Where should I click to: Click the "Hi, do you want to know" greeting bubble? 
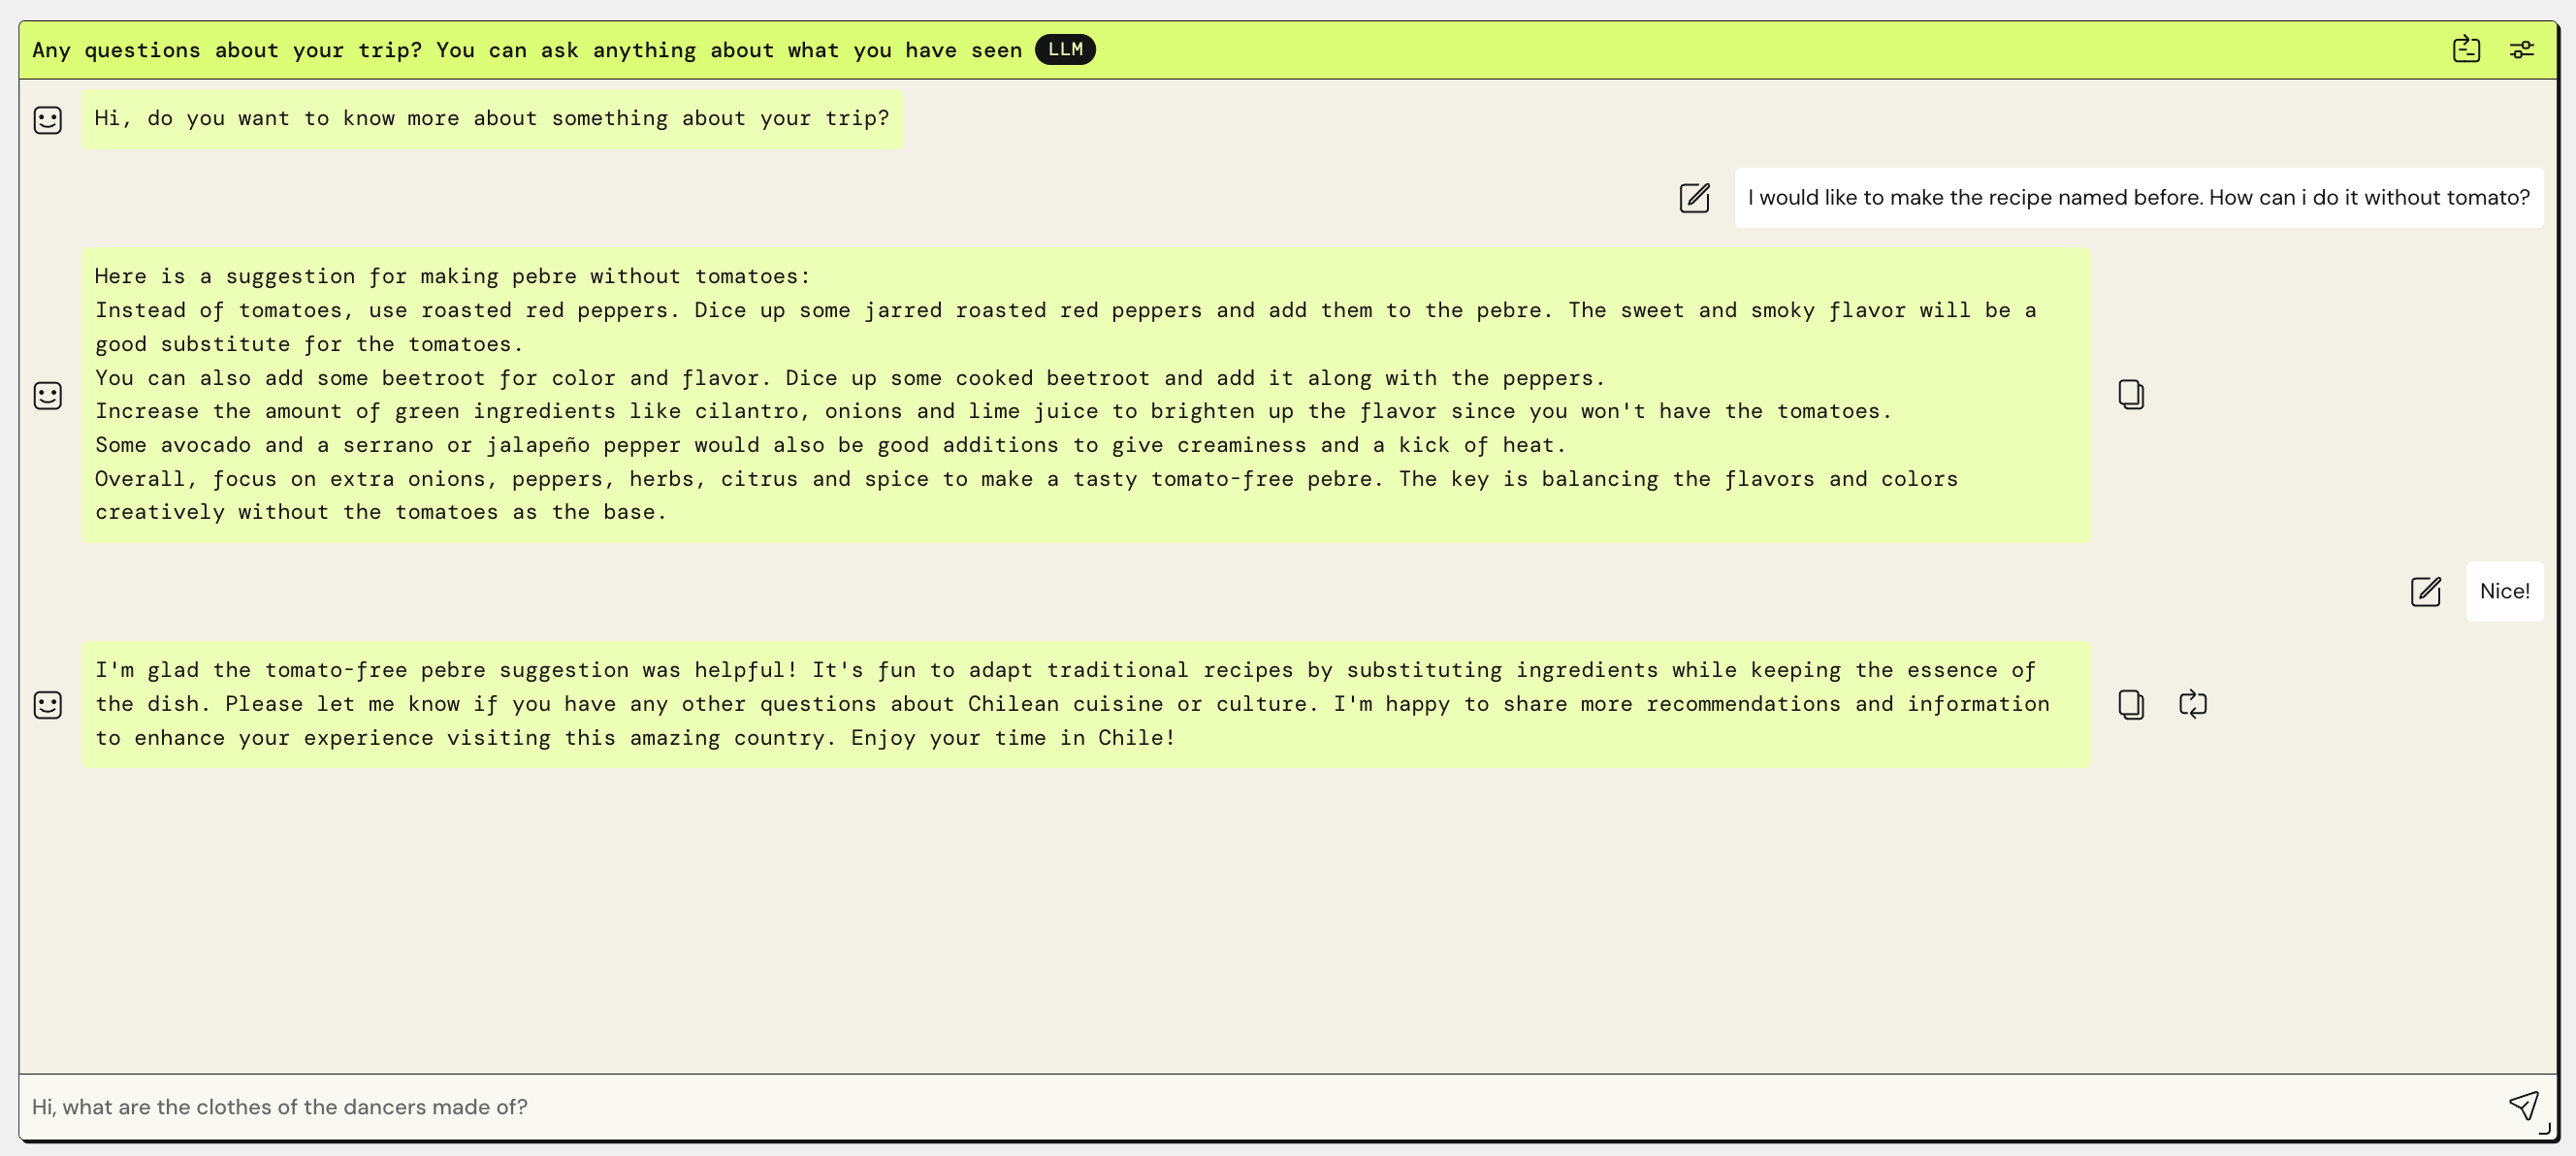pos(492,119)
